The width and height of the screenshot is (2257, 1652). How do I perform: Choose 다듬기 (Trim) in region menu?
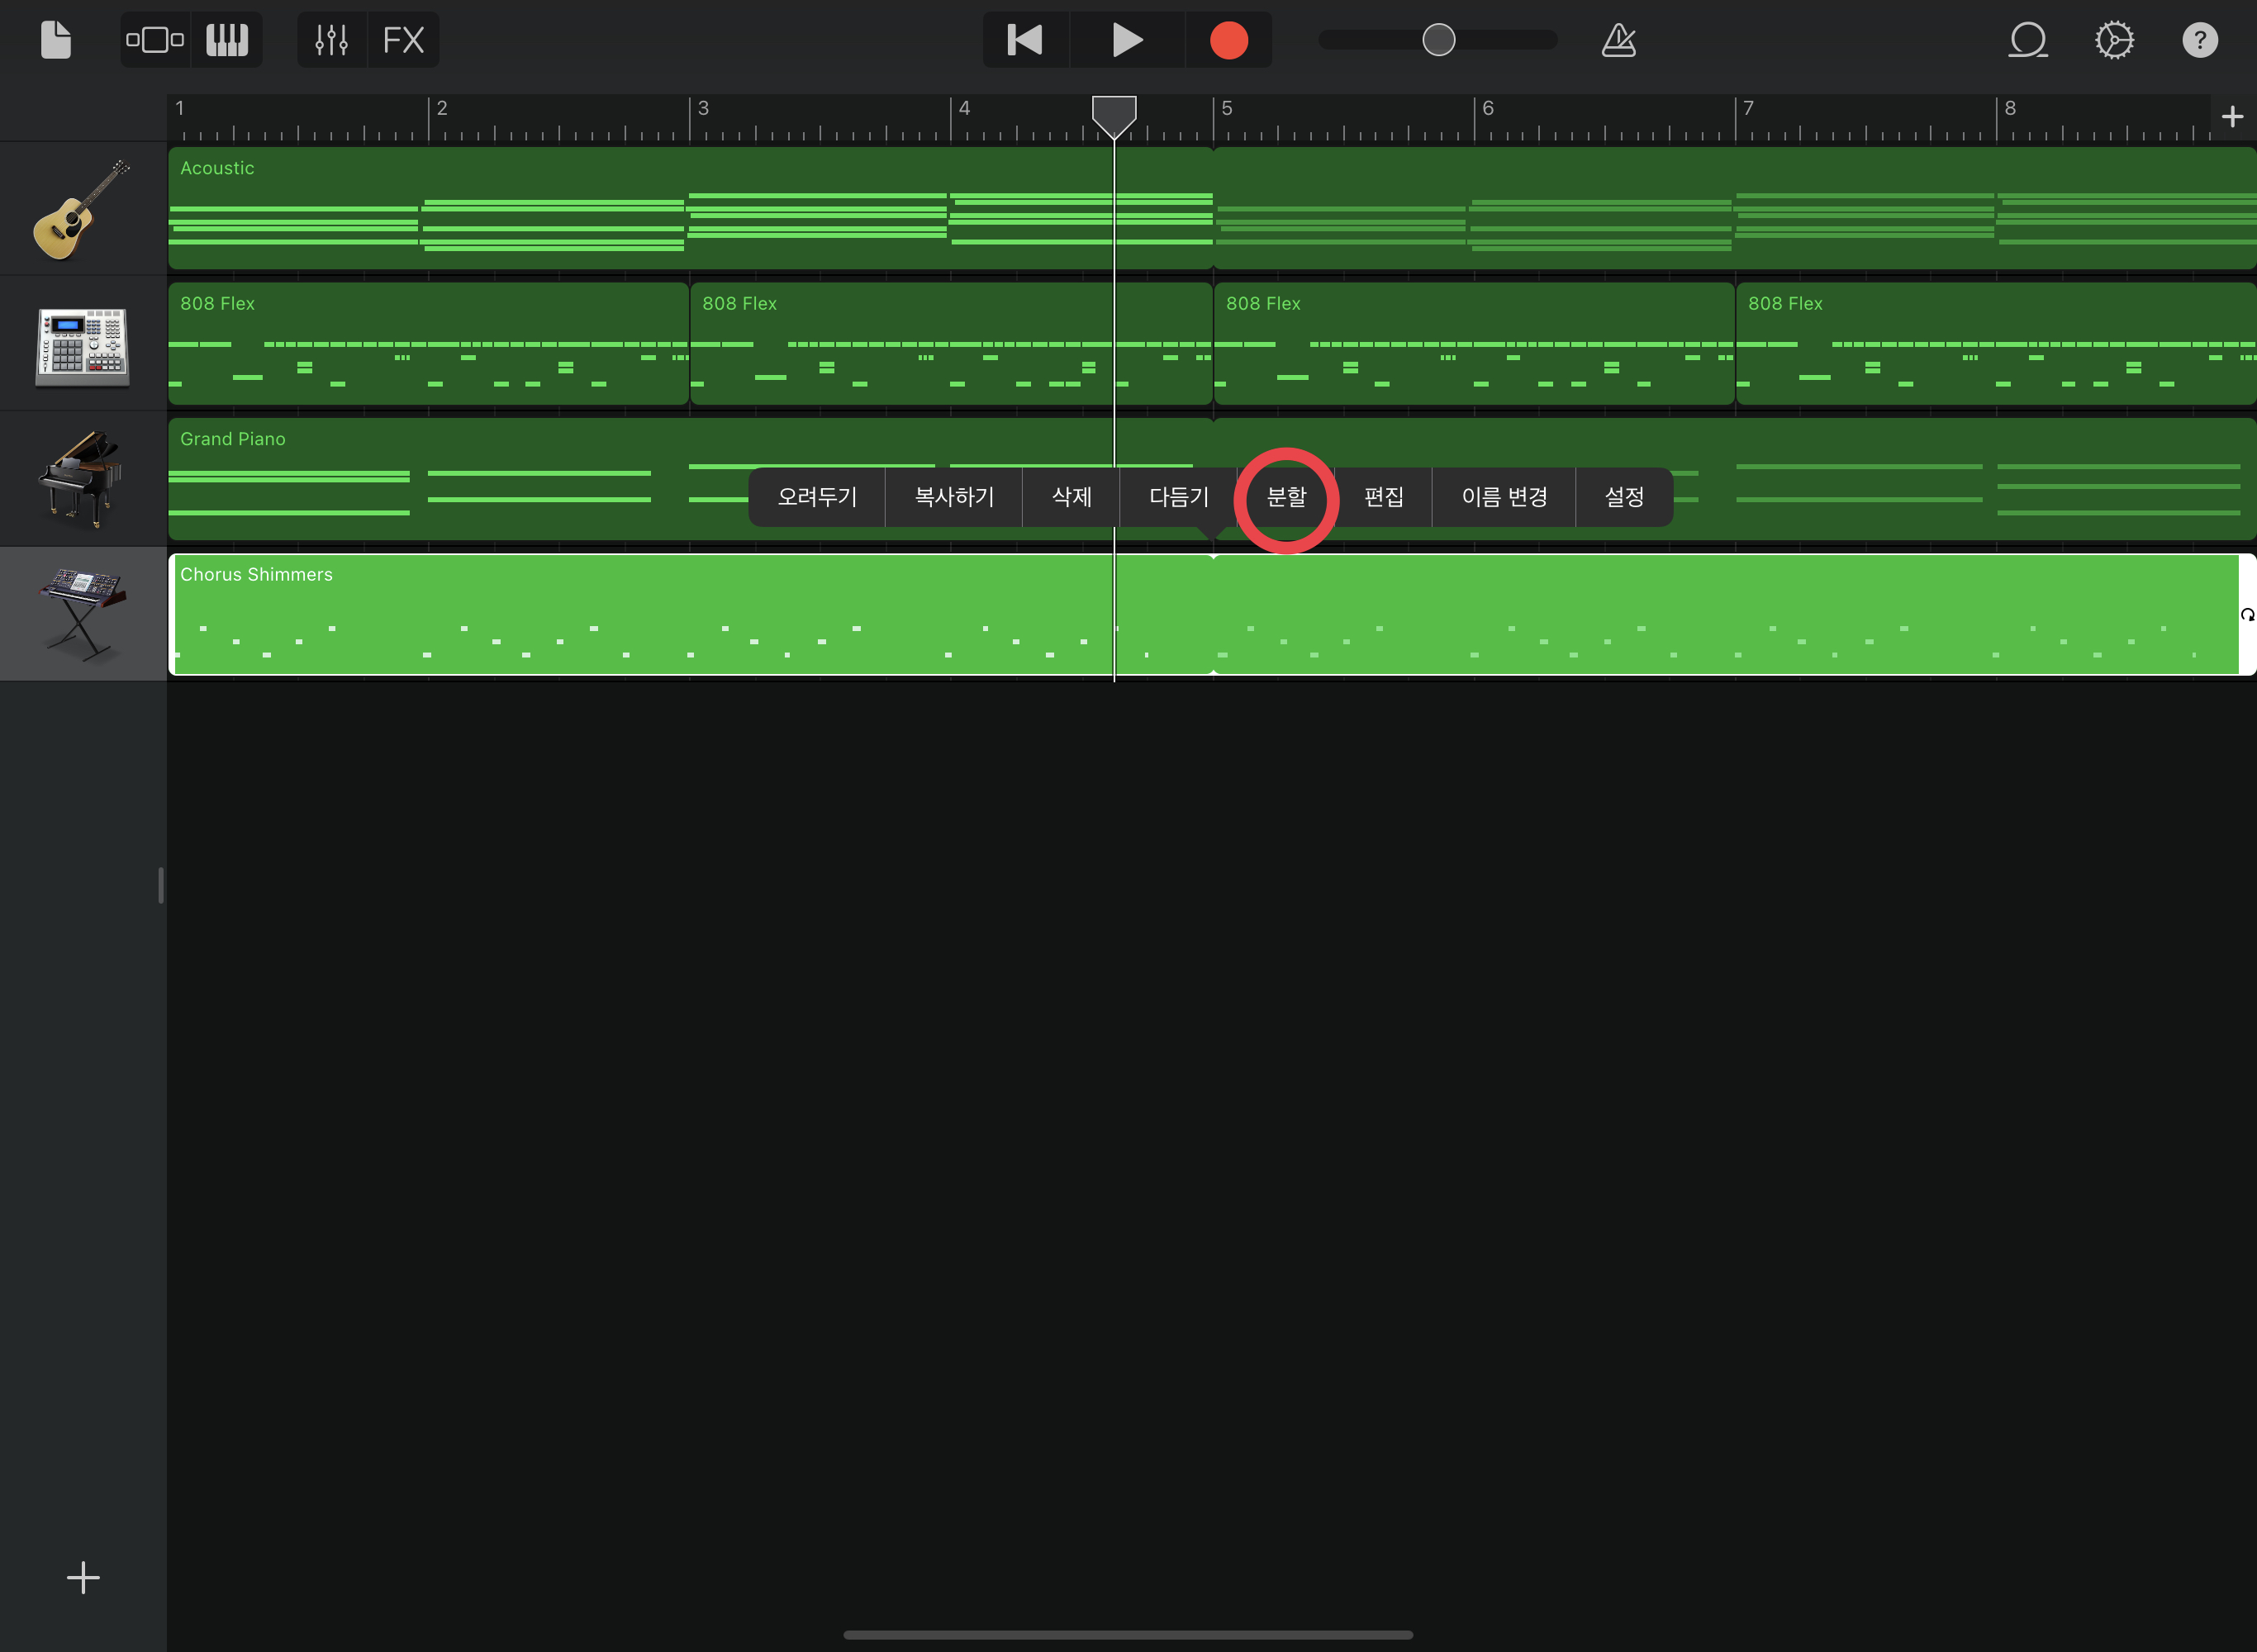tap(1178, 497)
